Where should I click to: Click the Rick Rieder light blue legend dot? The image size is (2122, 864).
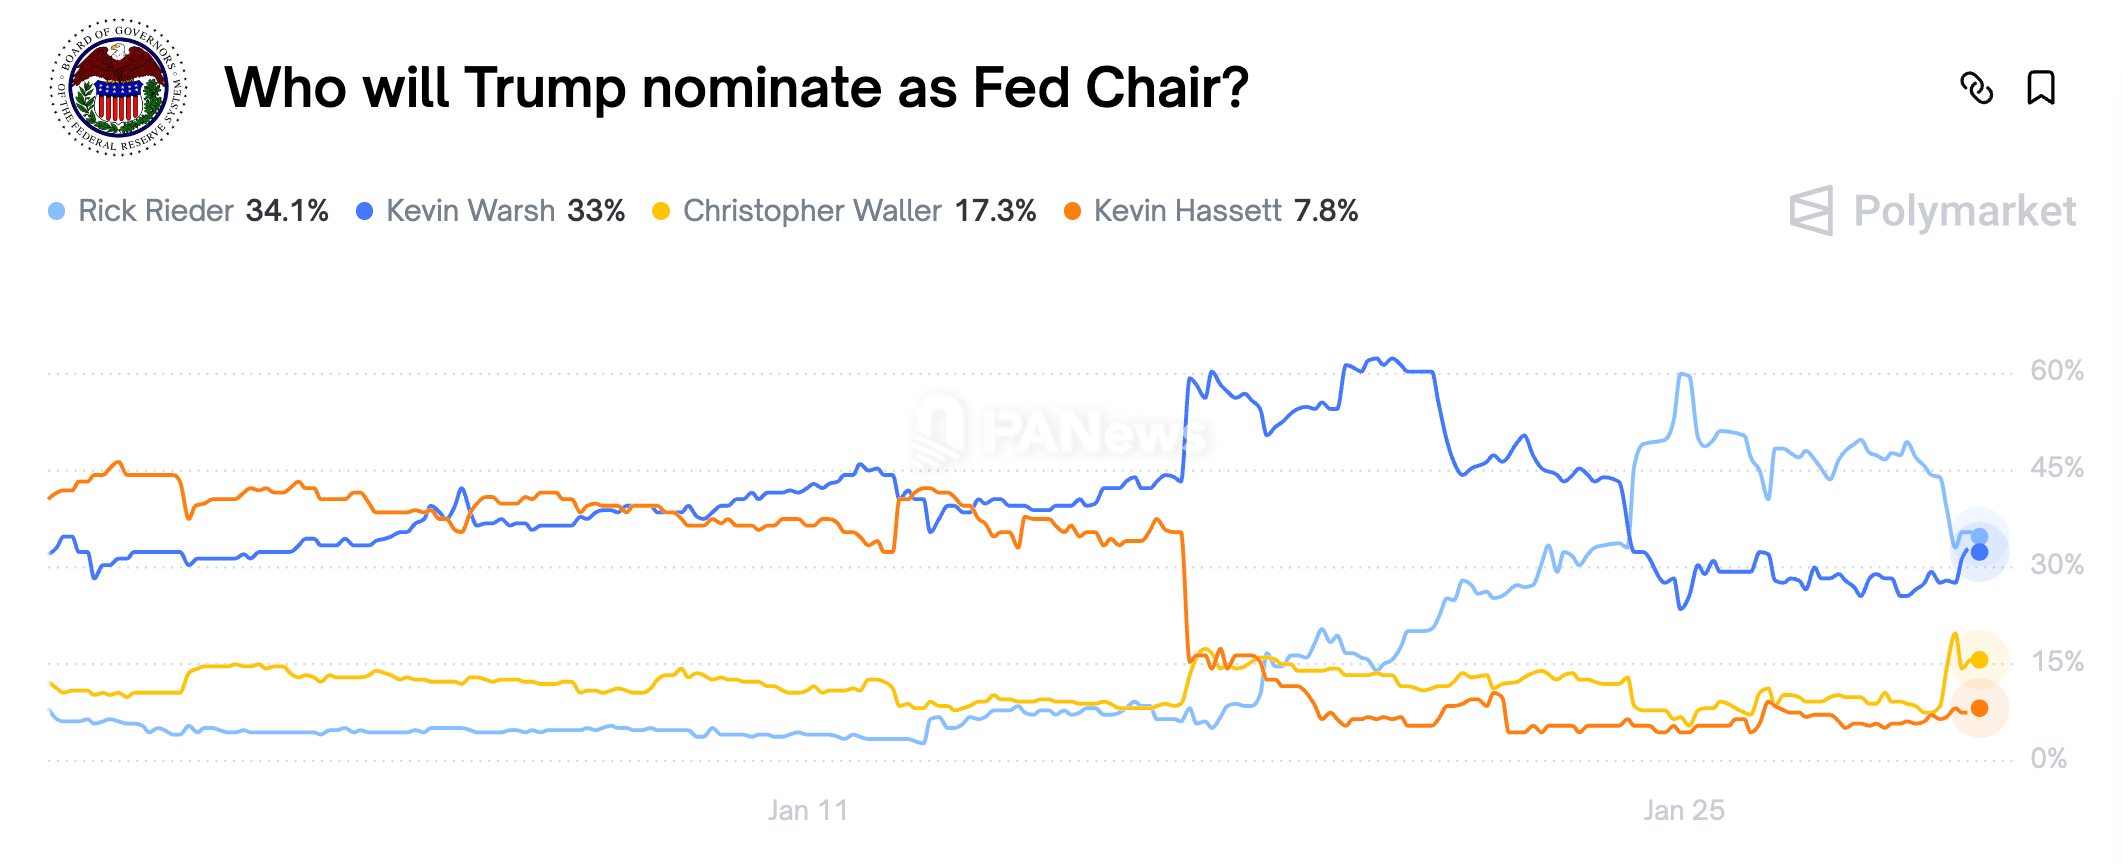(x=57, y=211)
